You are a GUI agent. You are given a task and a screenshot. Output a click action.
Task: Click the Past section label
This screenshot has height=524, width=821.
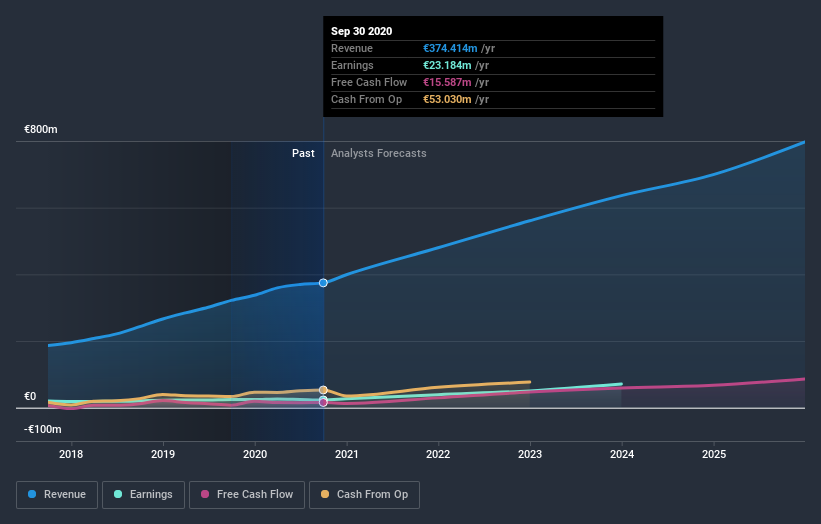pos(303,153)
